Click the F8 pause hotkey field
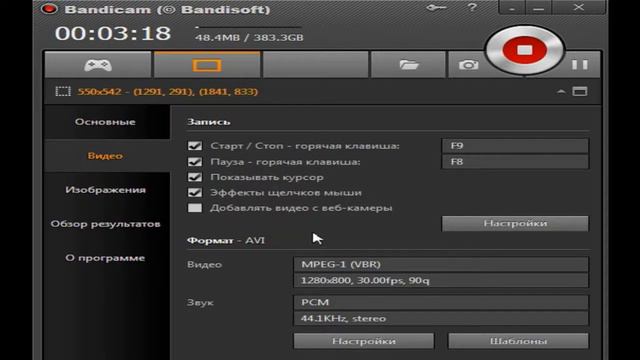This screenshot has height=360, width=640. click(515, 162)
